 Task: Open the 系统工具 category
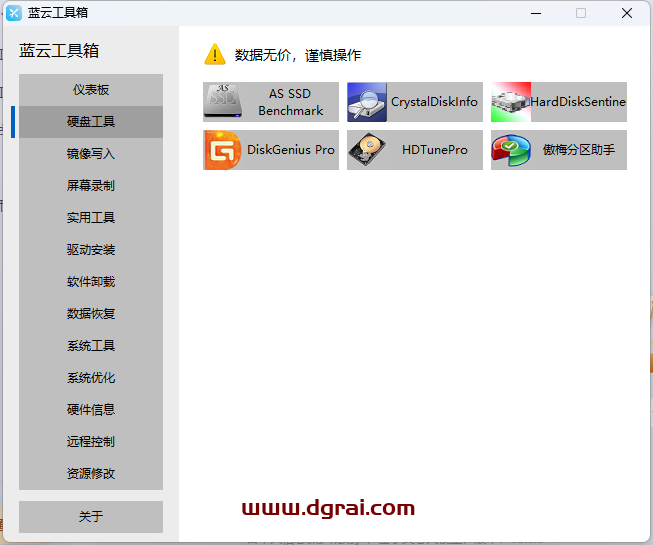point(91,346)
